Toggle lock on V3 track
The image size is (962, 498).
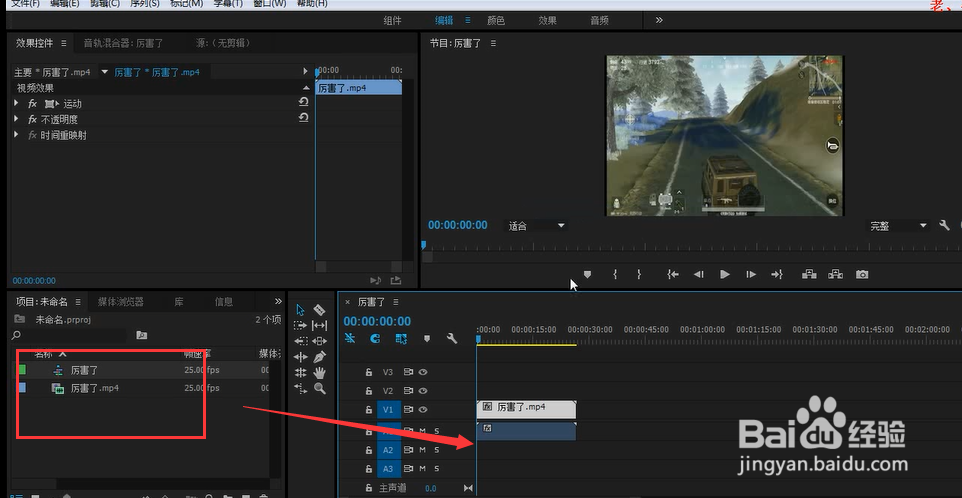pyautogui.click(x=369, y=372)
